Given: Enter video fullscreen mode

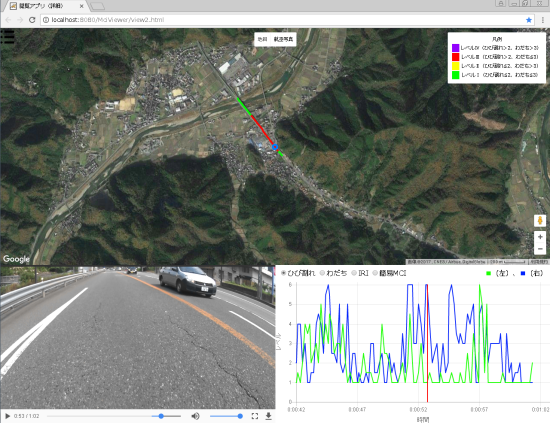Looking at the screenshot, I should pyautogui.click(x=255, y=416).
